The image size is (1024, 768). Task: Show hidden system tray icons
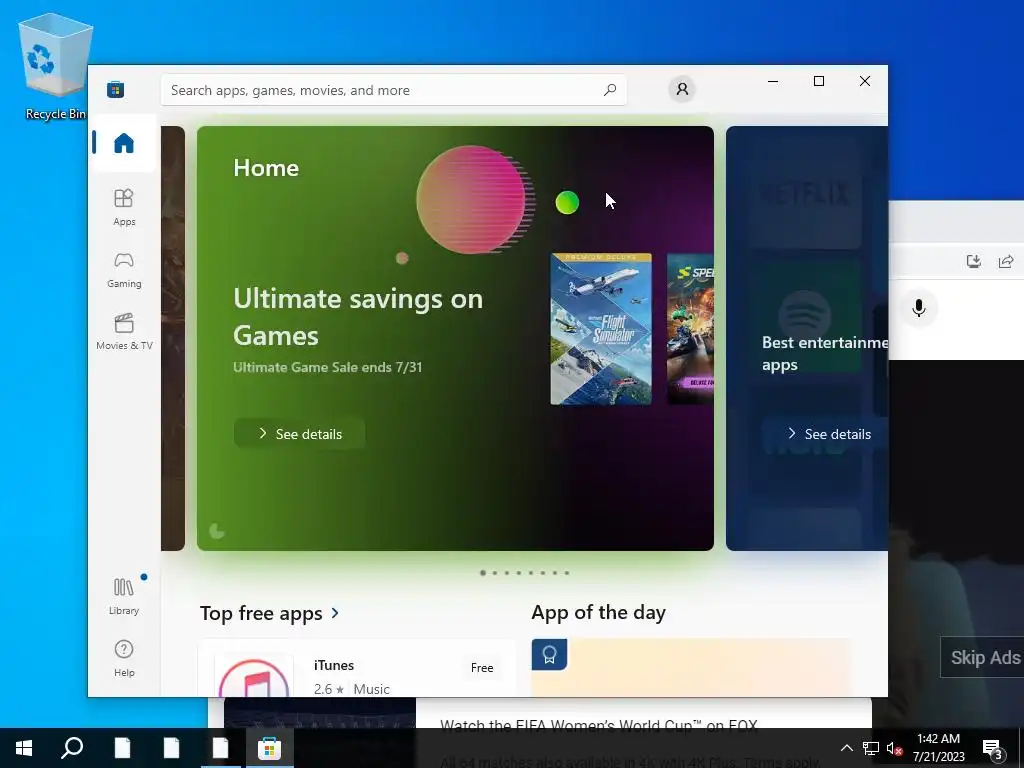[846, 748]
